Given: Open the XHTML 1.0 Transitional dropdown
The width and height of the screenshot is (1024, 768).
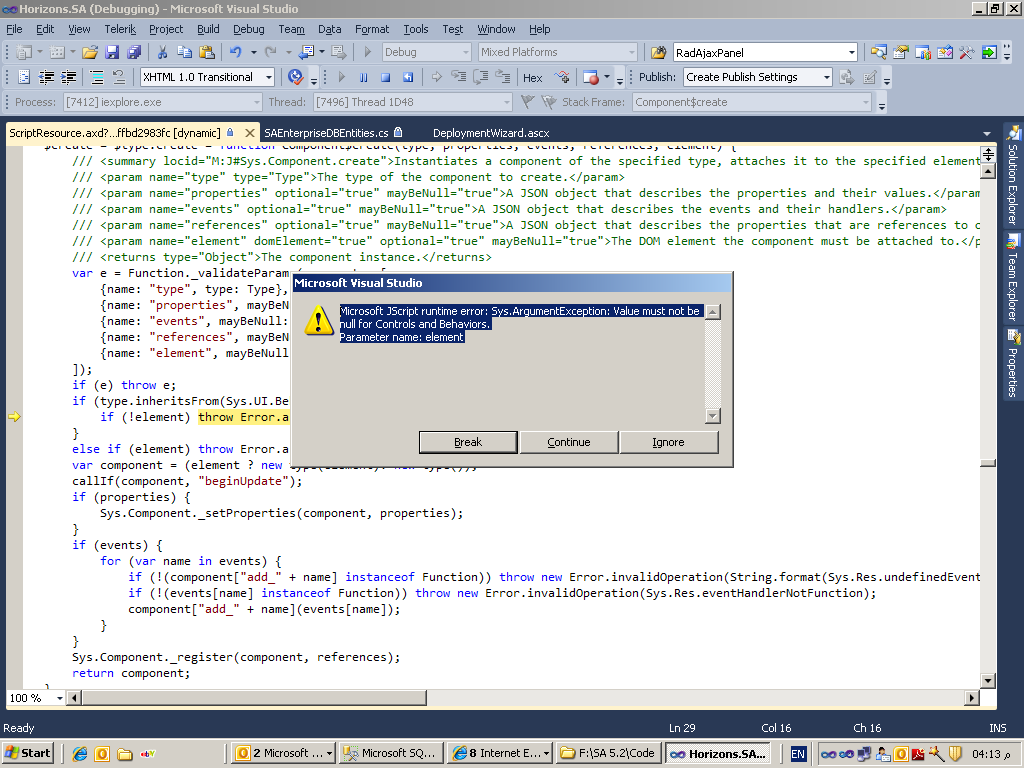Looking at the screenshot, I should [269, 77].
